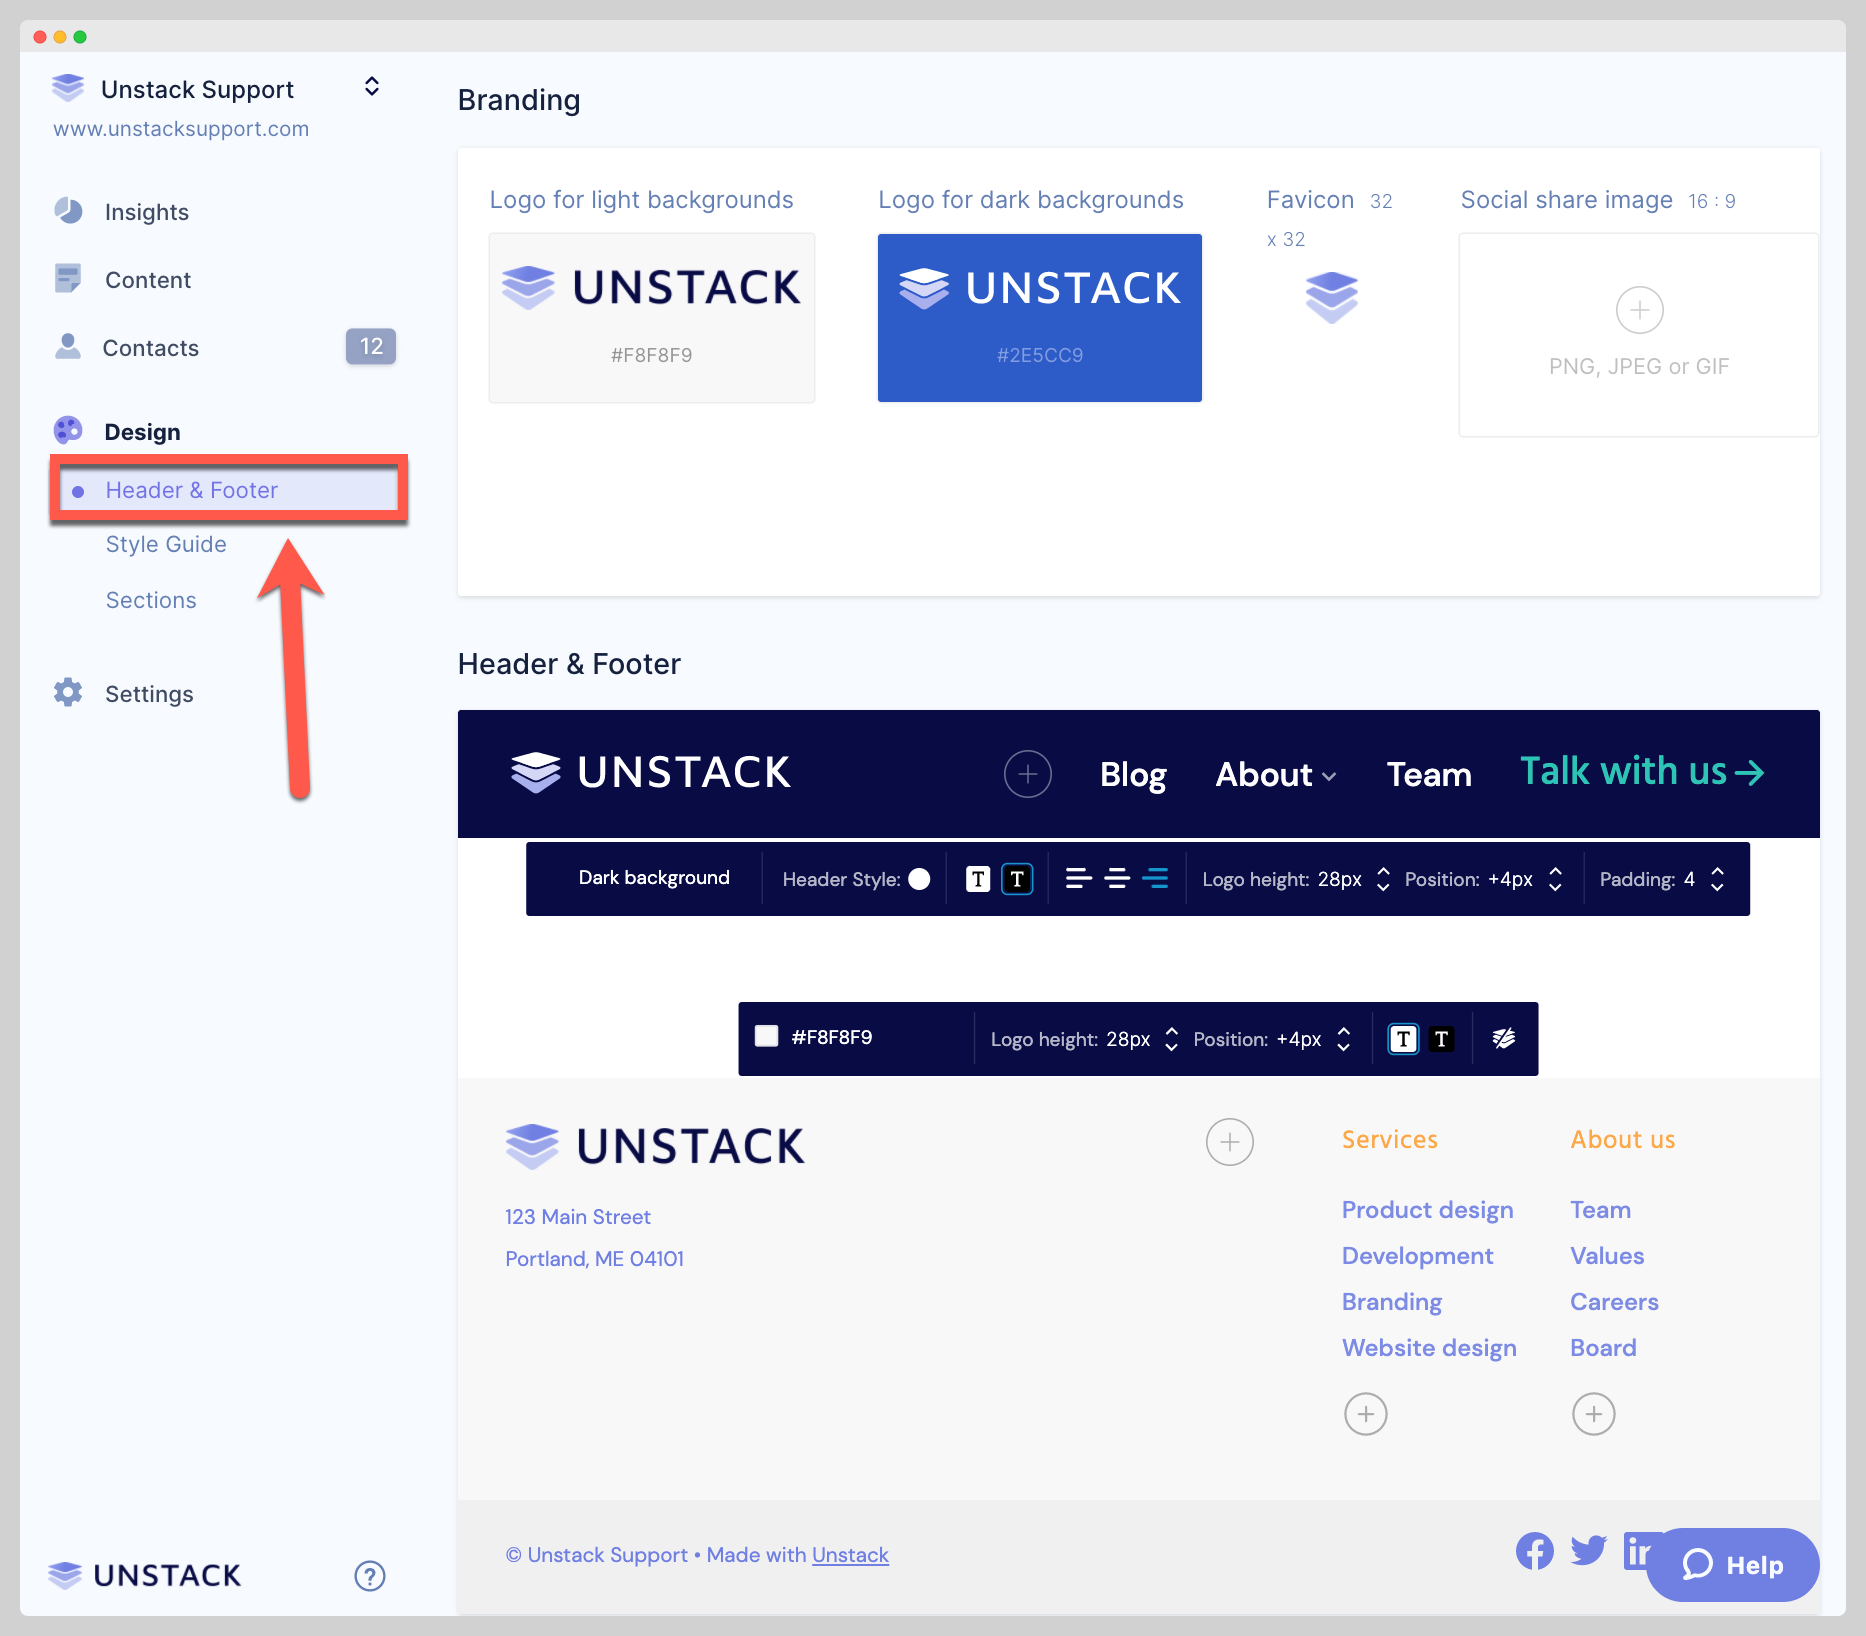Click the Unstack logo icon in footer toolbar
The height and width of the screenshot is (1636, 1866).
coord(1503,1039)
